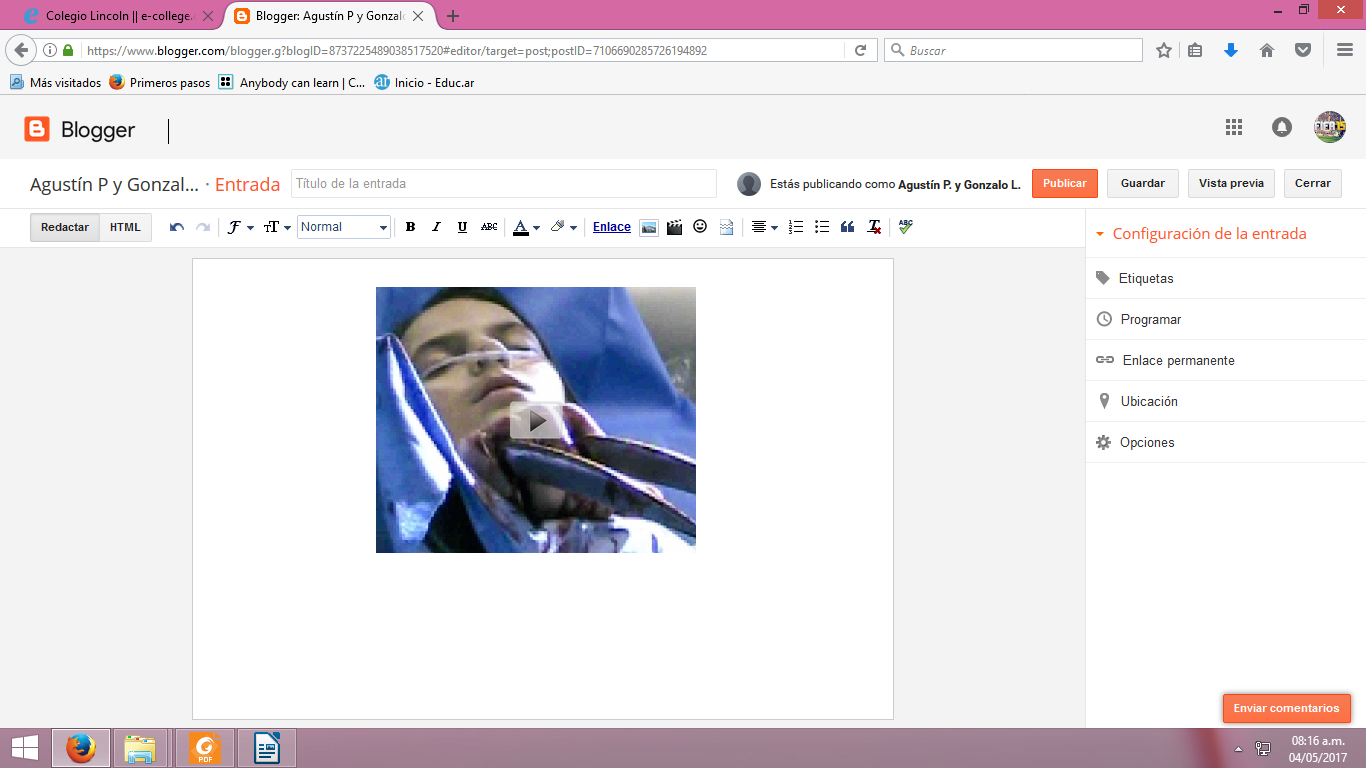
Task: Click the redo arrow in the toolbar
Action: (203, 227)
